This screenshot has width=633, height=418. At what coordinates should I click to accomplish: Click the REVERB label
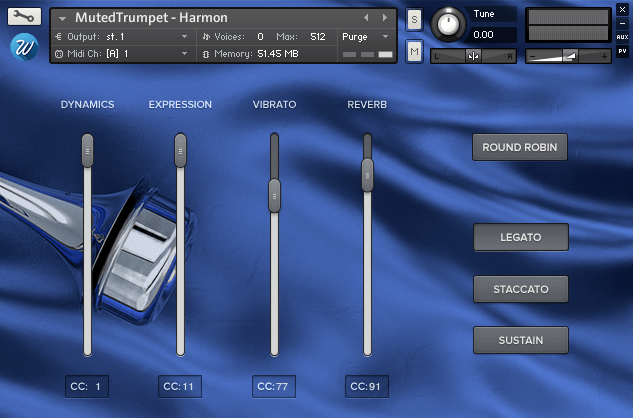click(x=367, y=105)
